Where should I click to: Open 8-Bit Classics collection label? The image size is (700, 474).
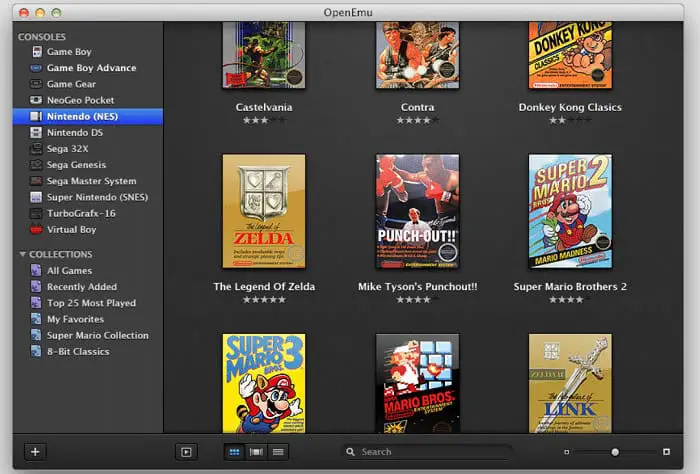78,351
